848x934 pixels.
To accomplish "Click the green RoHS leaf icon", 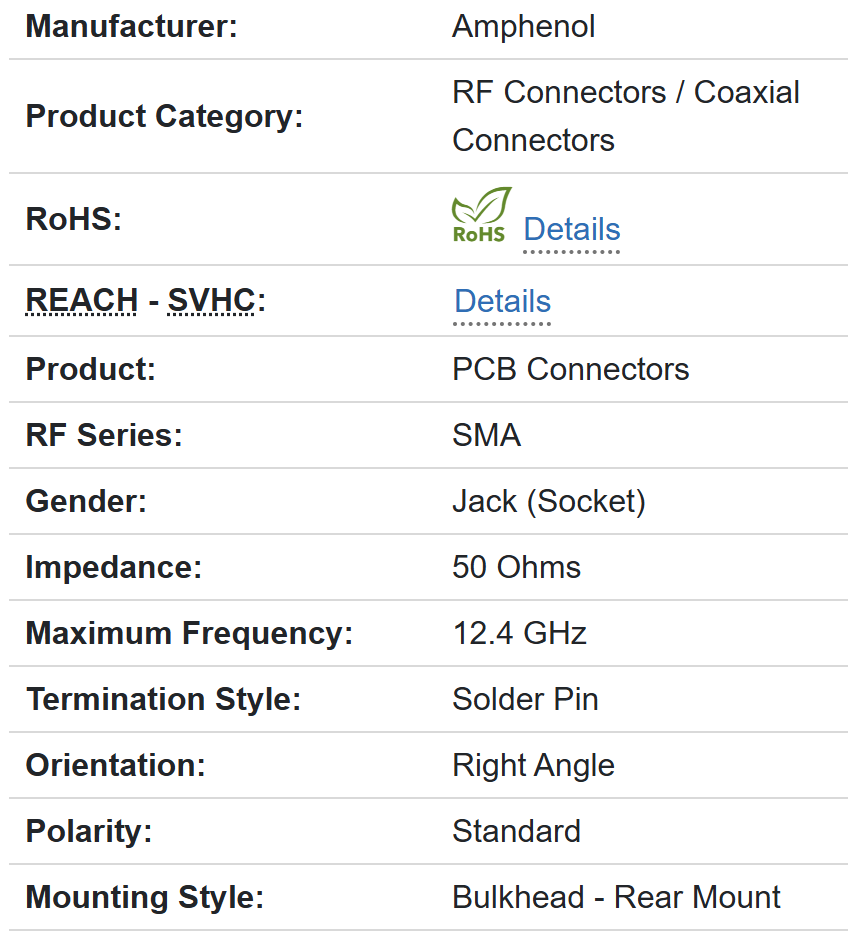I will pos(480,215).
